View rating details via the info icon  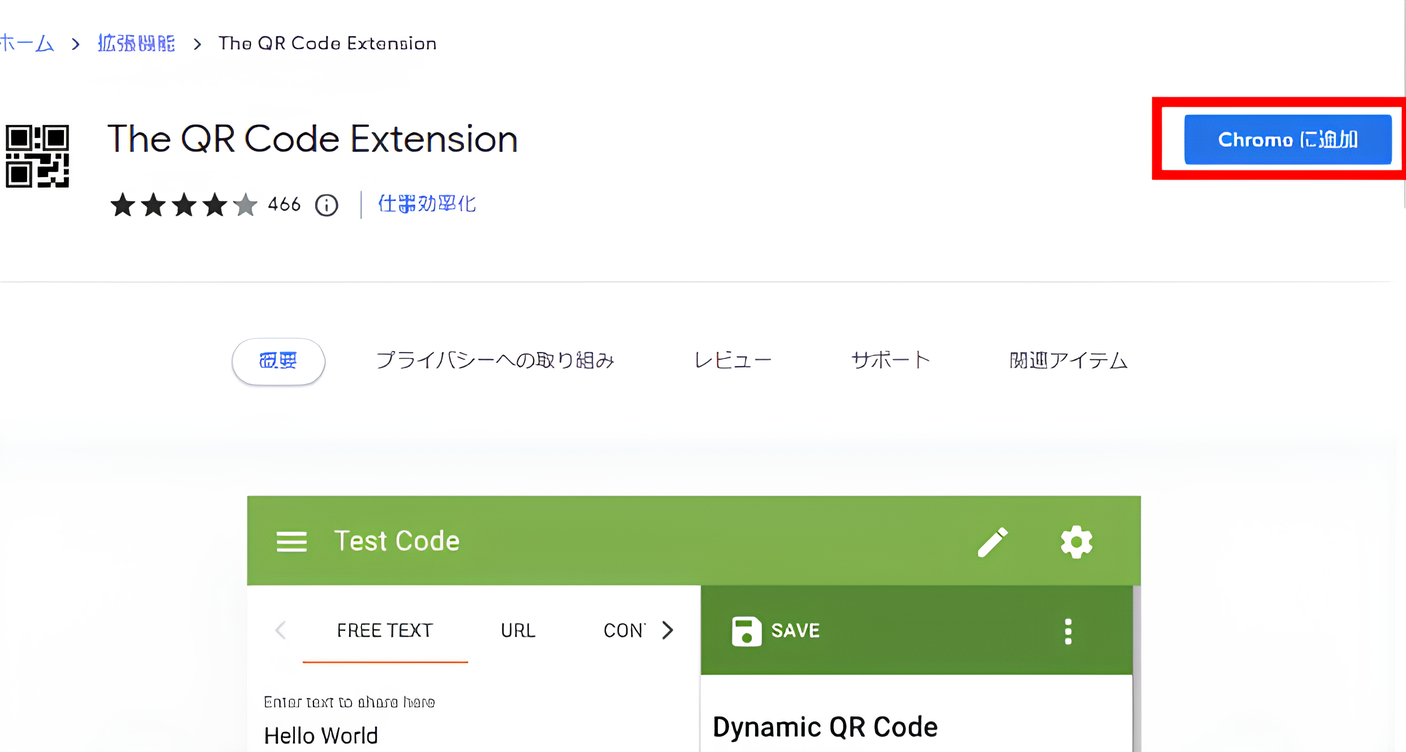pyautogui.click(x=326, y=204)
